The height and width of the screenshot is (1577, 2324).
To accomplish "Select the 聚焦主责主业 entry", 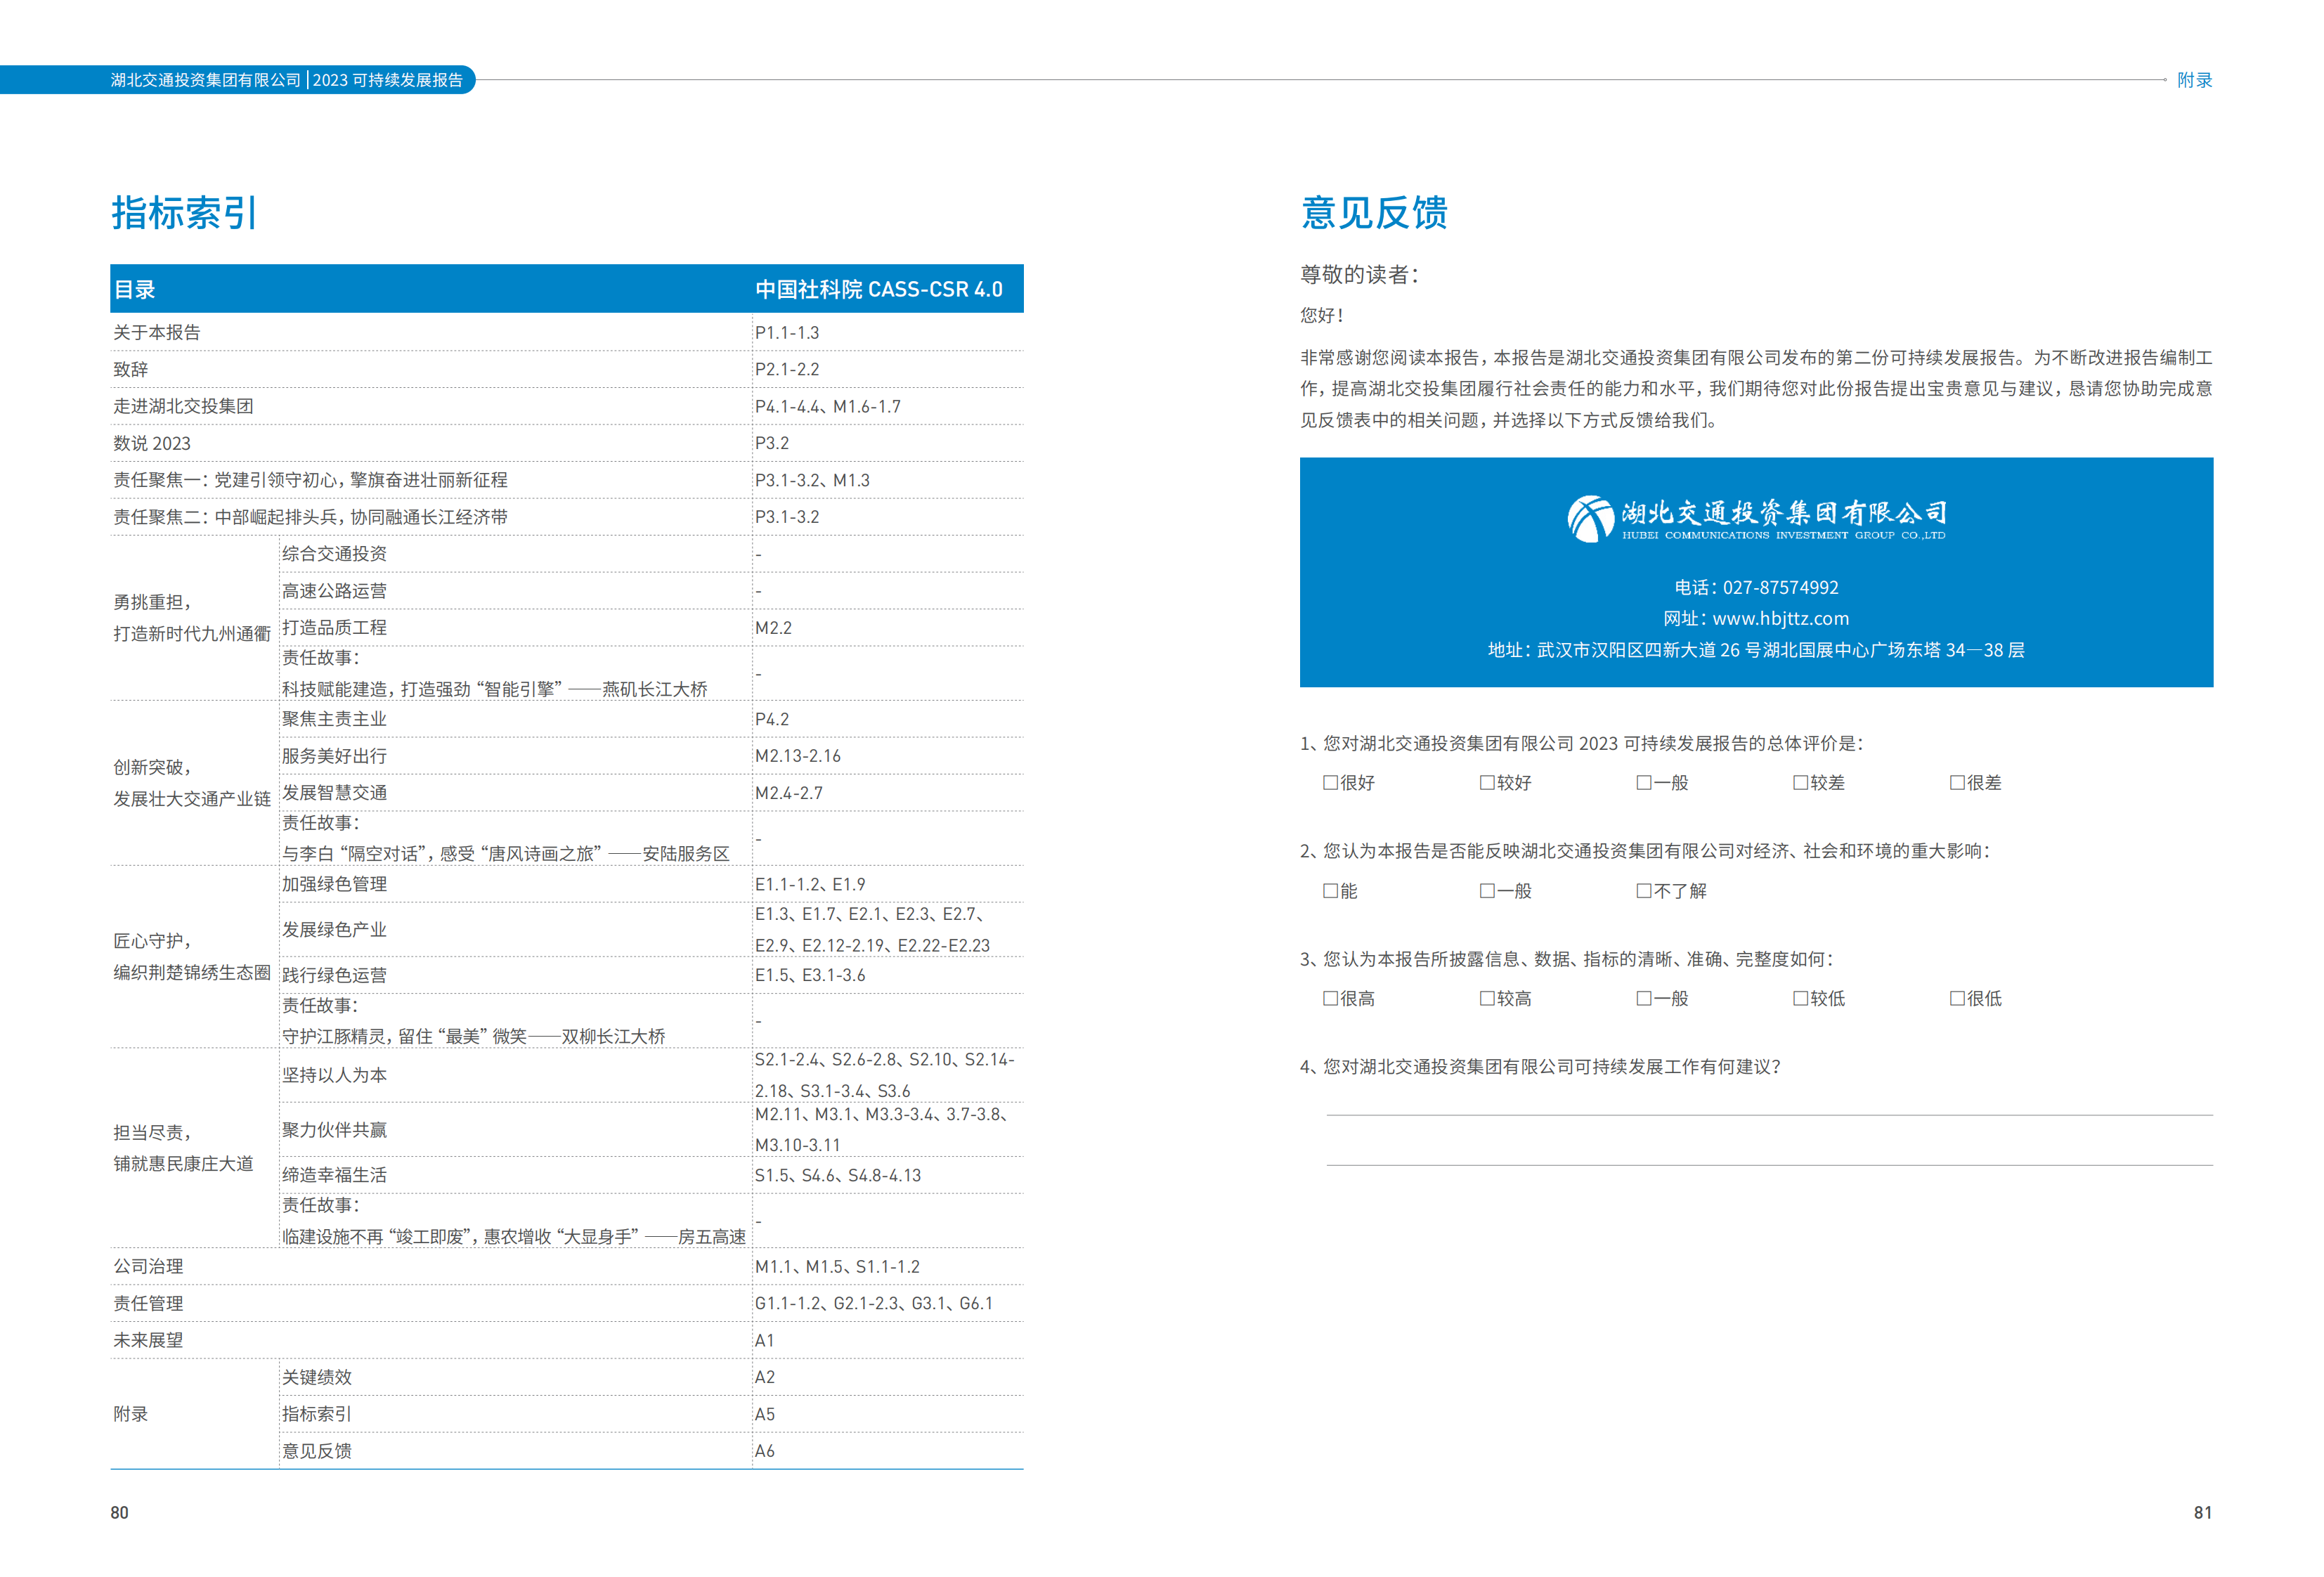I will click(x=334, y=719).
